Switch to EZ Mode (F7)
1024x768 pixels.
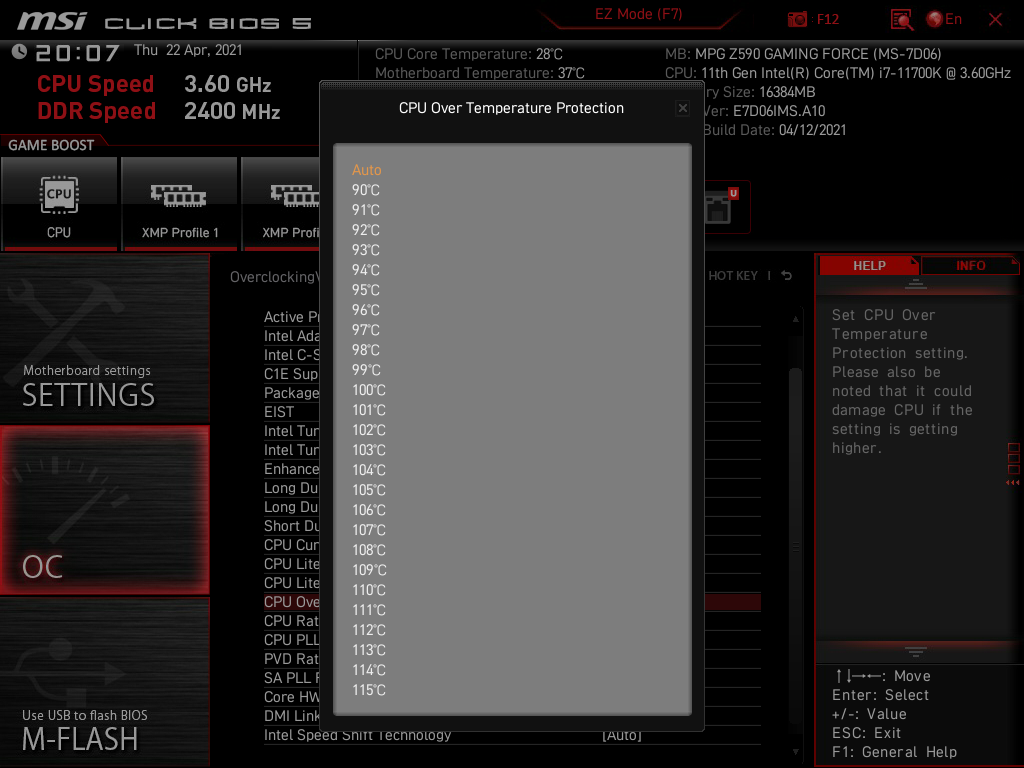(638, 14)
